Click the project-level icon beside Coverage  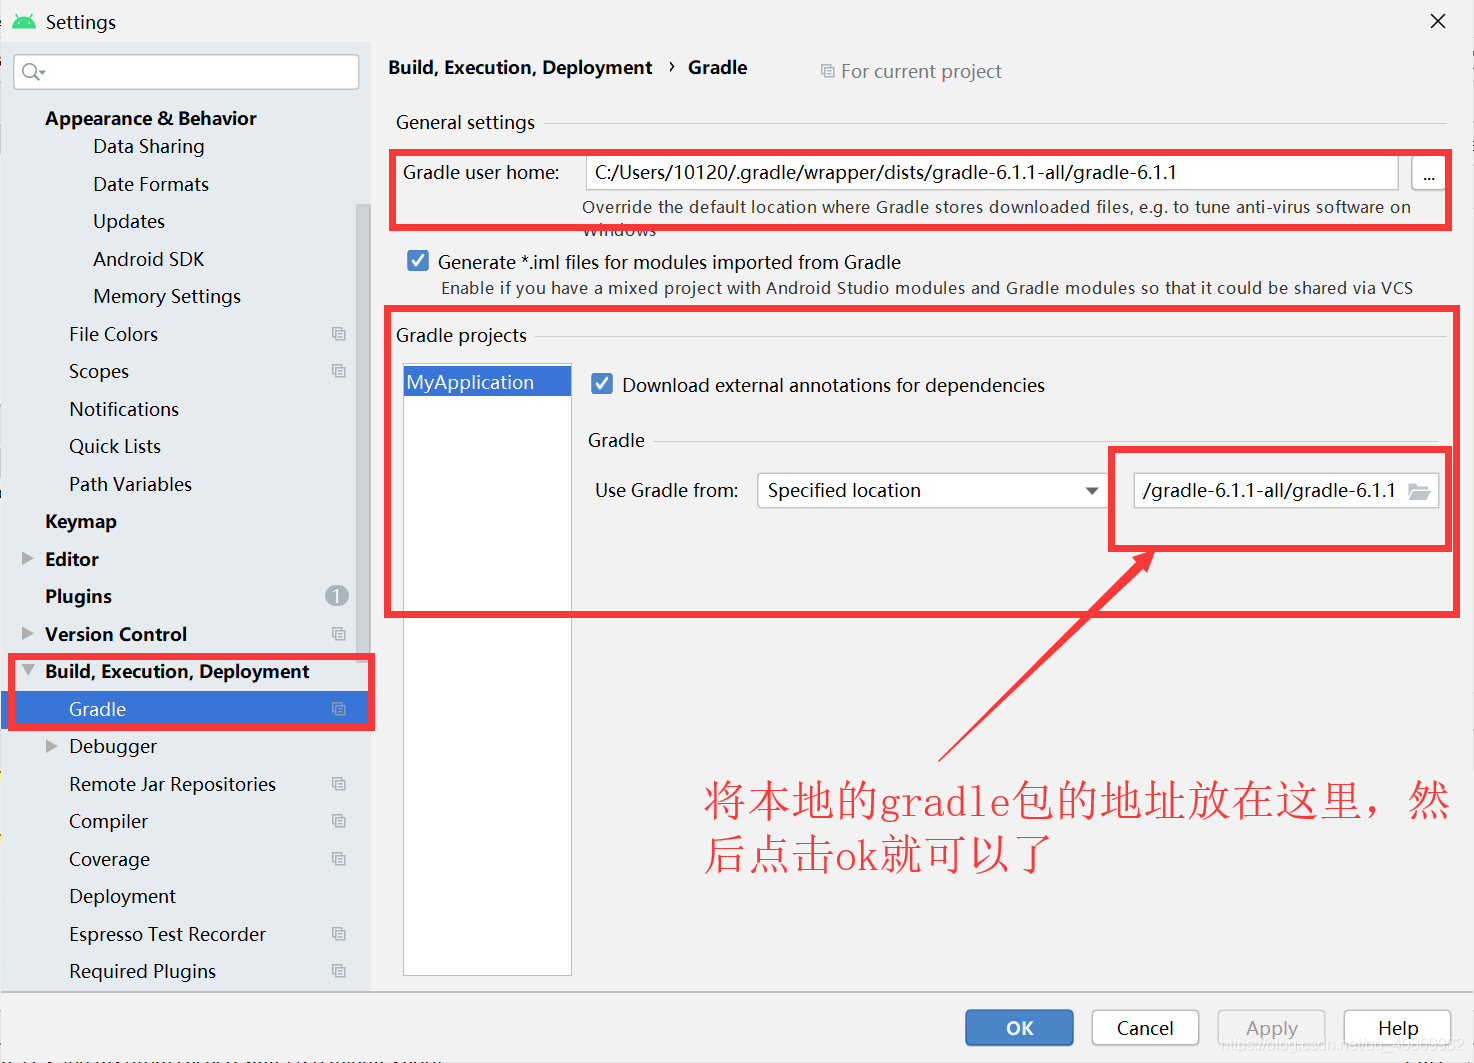(339, 859)
